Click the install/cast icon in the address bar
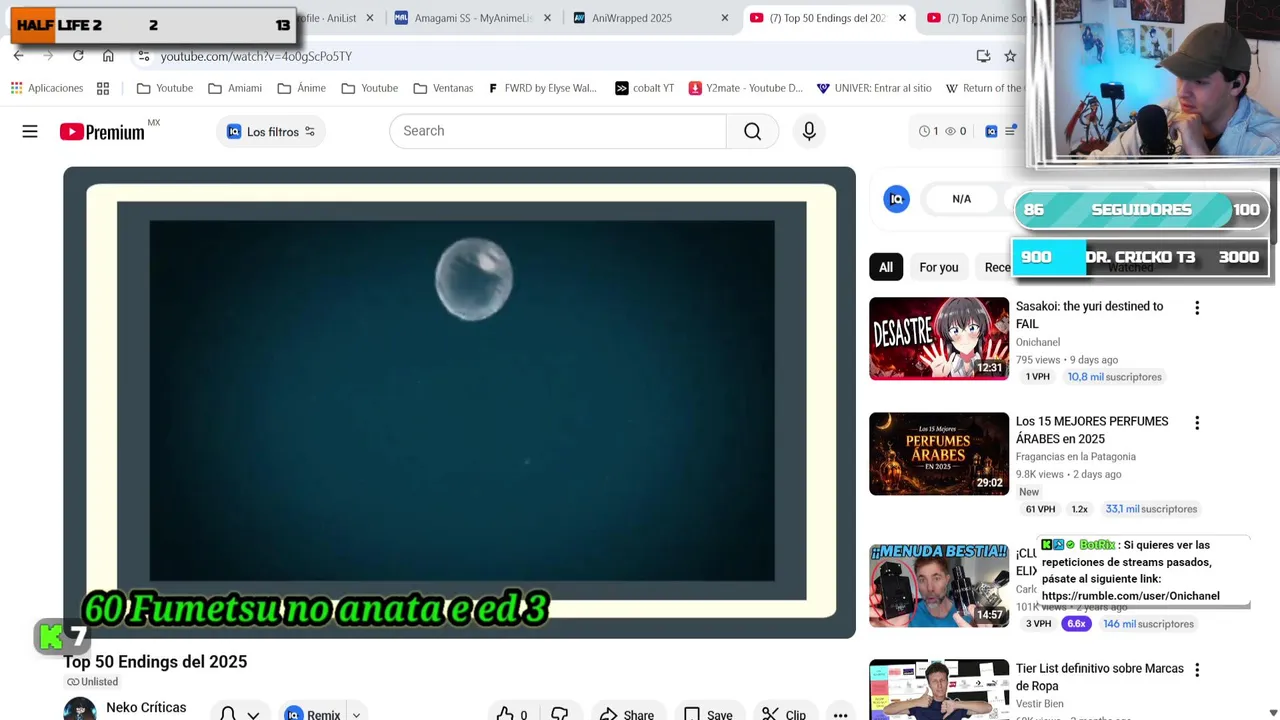The image size is (1280, 720). tap(983, 56)
